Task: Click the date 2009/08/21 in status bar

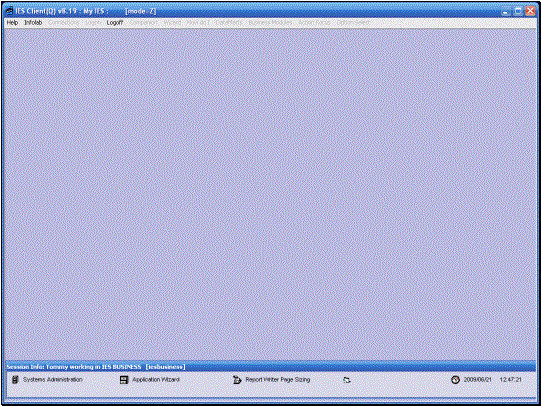Action: point(478,379)
